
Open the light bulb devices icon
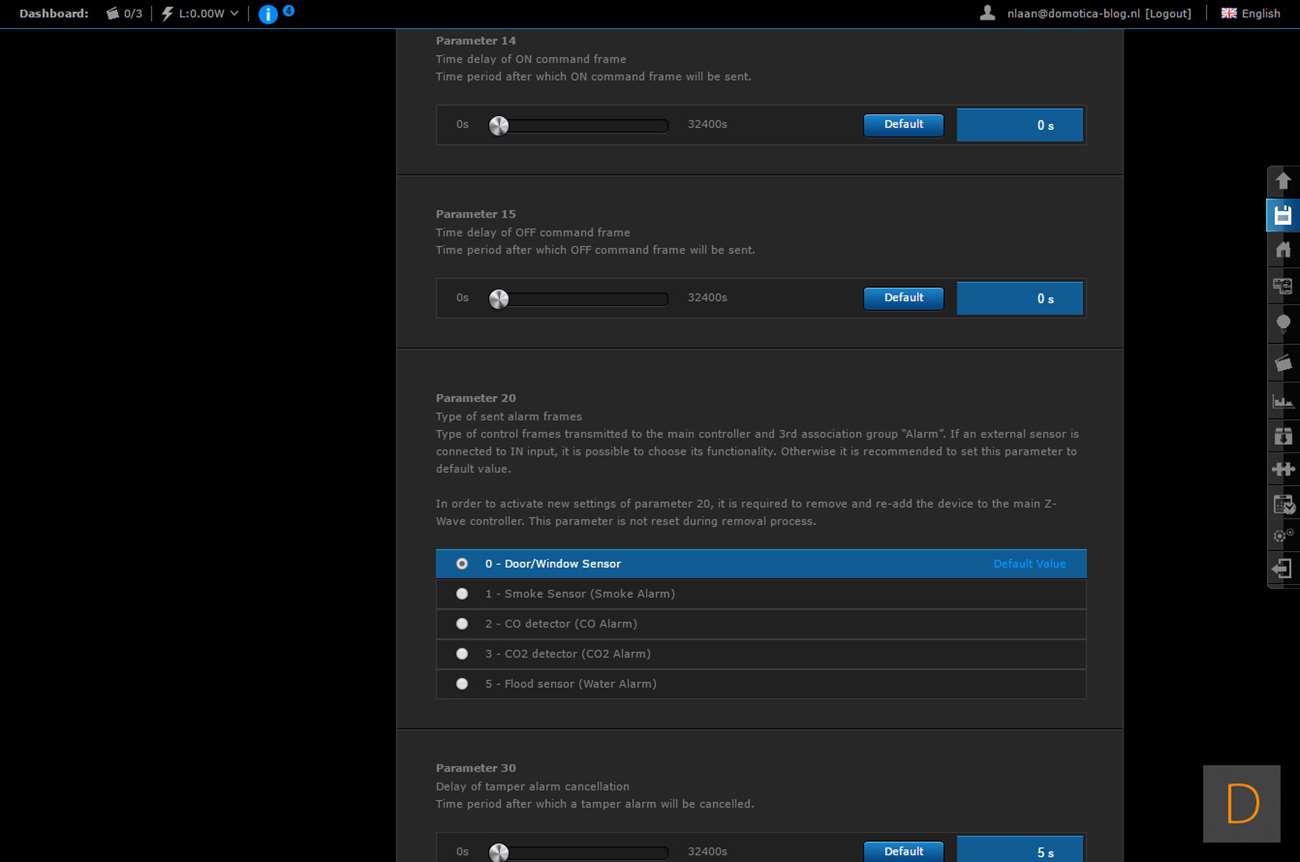coord(1283,323)
